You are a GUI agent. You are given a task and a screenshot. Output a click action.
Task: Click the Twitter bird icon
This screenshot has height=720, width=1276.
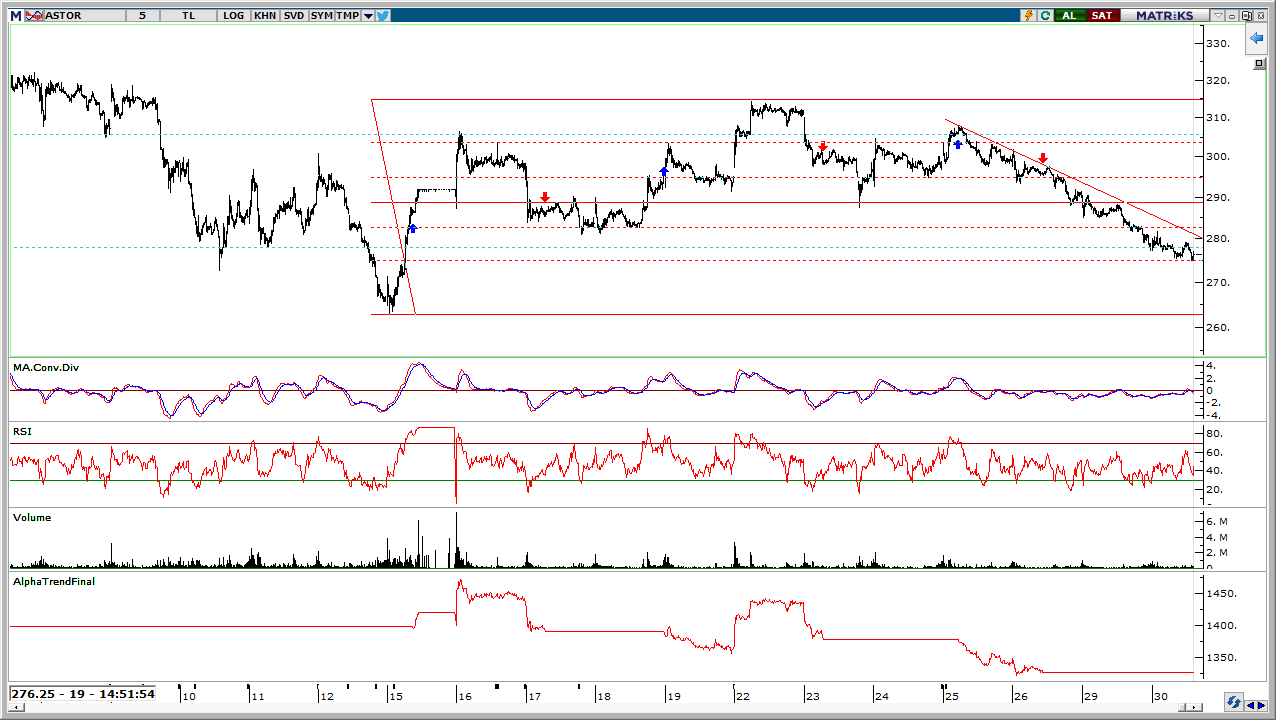[x=382, y=15]
